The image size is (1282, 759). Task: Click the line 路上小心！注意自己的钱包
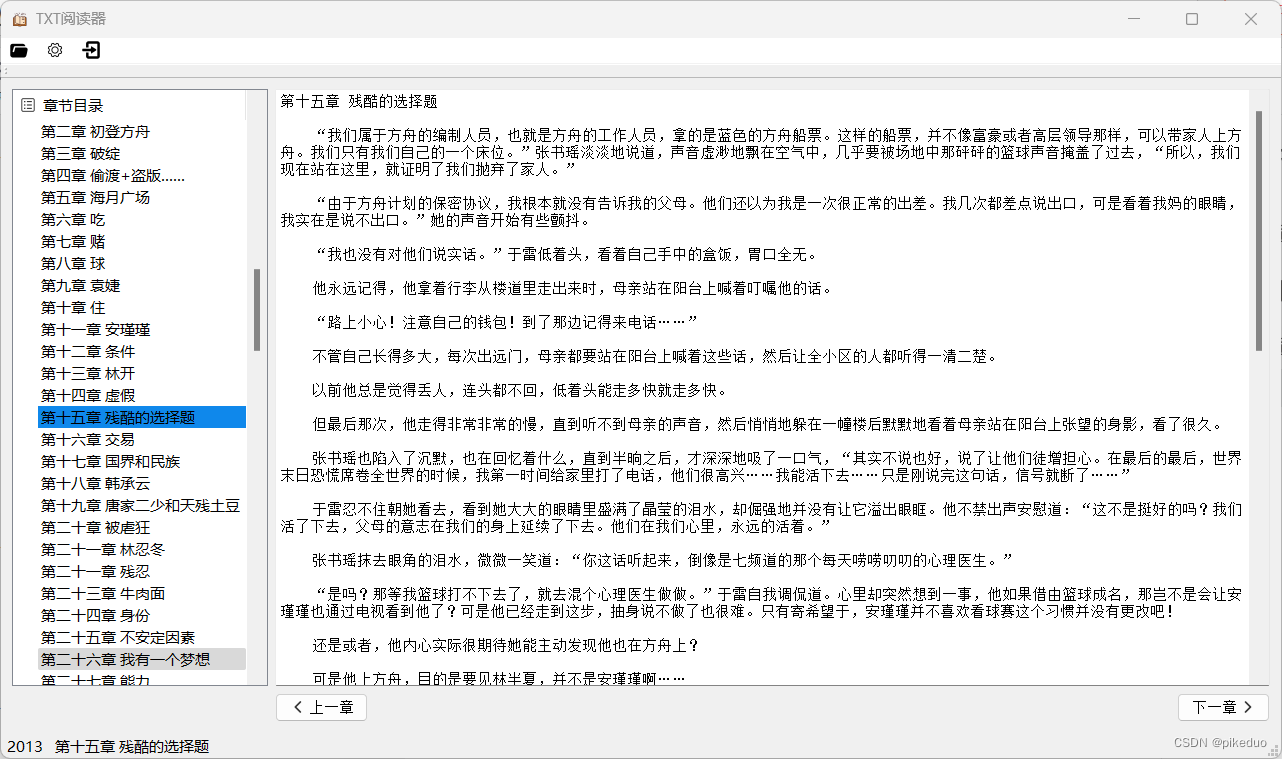pyautogui.click(x=504, y=322)
